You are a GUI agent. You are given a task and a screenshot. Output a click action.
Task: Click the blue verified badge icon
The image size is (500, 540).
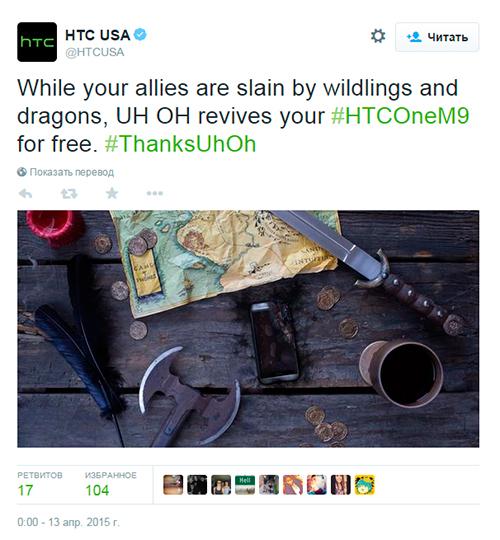(140, 35)
